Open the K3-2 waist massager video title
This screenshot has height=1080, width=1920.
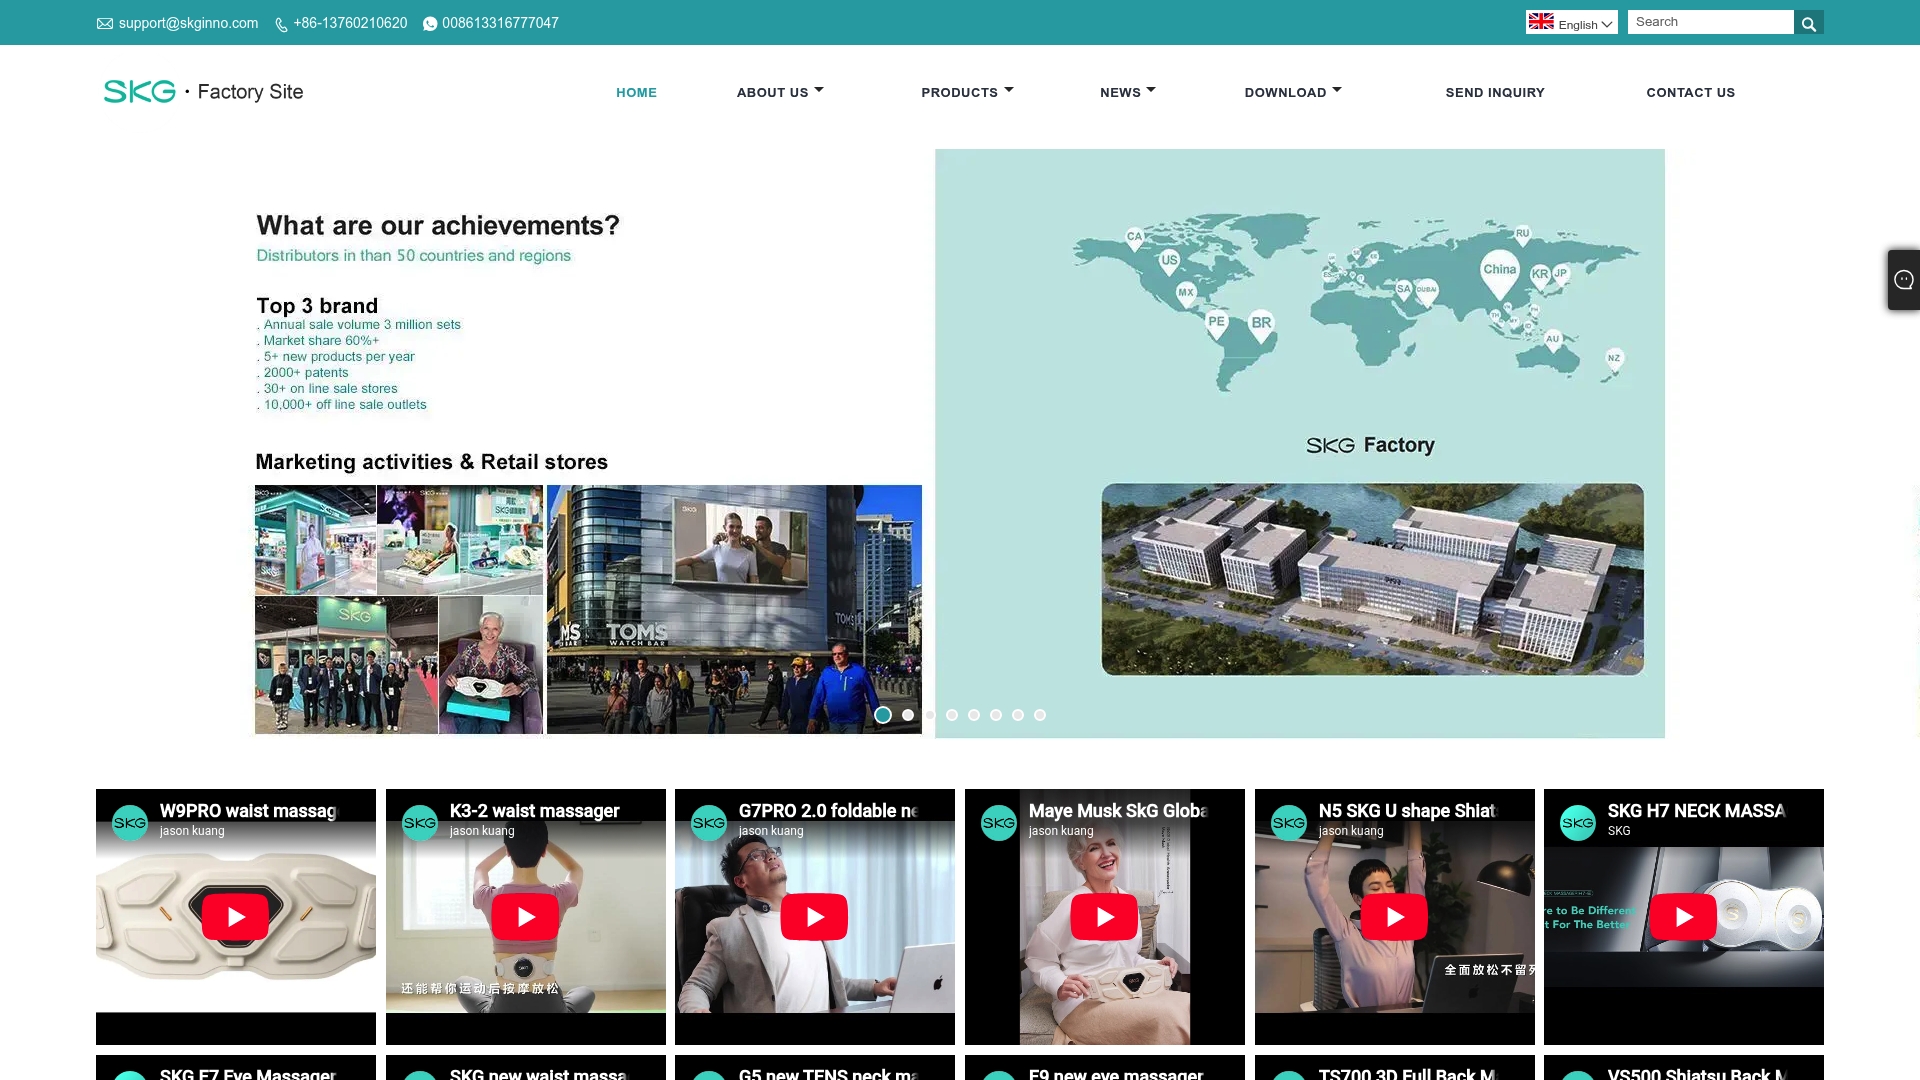(534, 811)
